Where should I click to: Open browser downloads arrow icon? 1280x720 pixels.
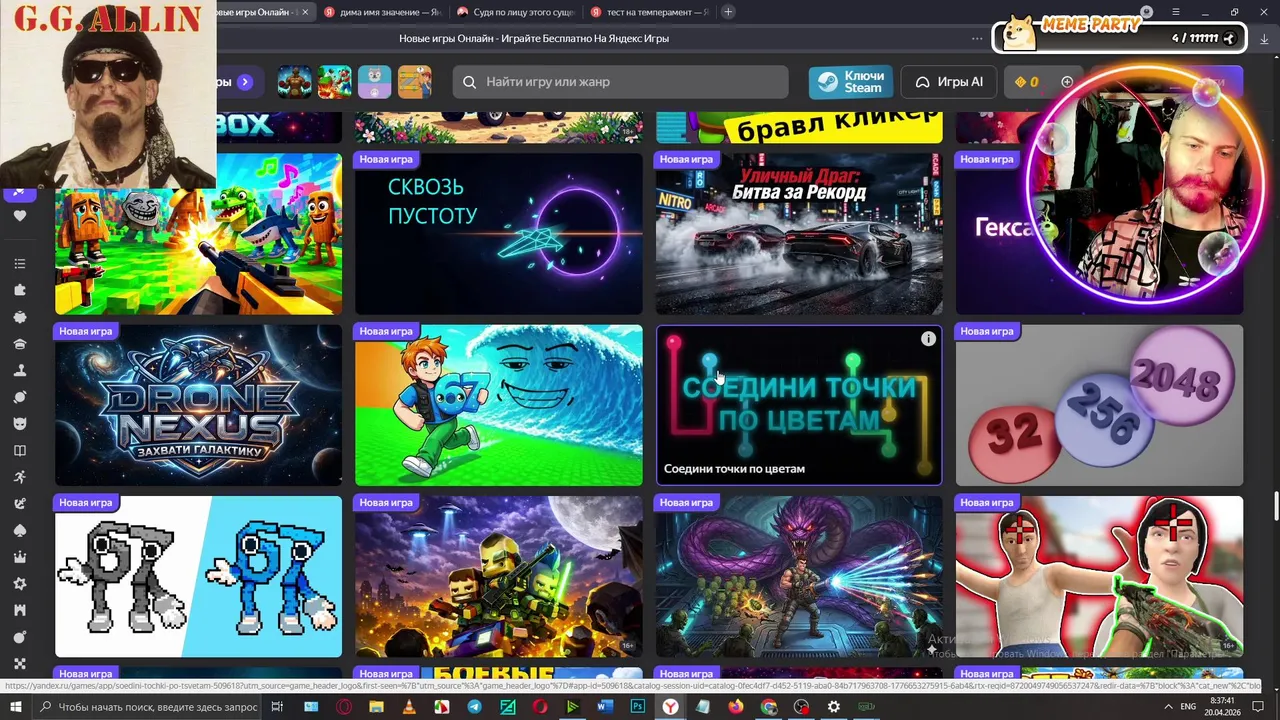pos(1264,38)
